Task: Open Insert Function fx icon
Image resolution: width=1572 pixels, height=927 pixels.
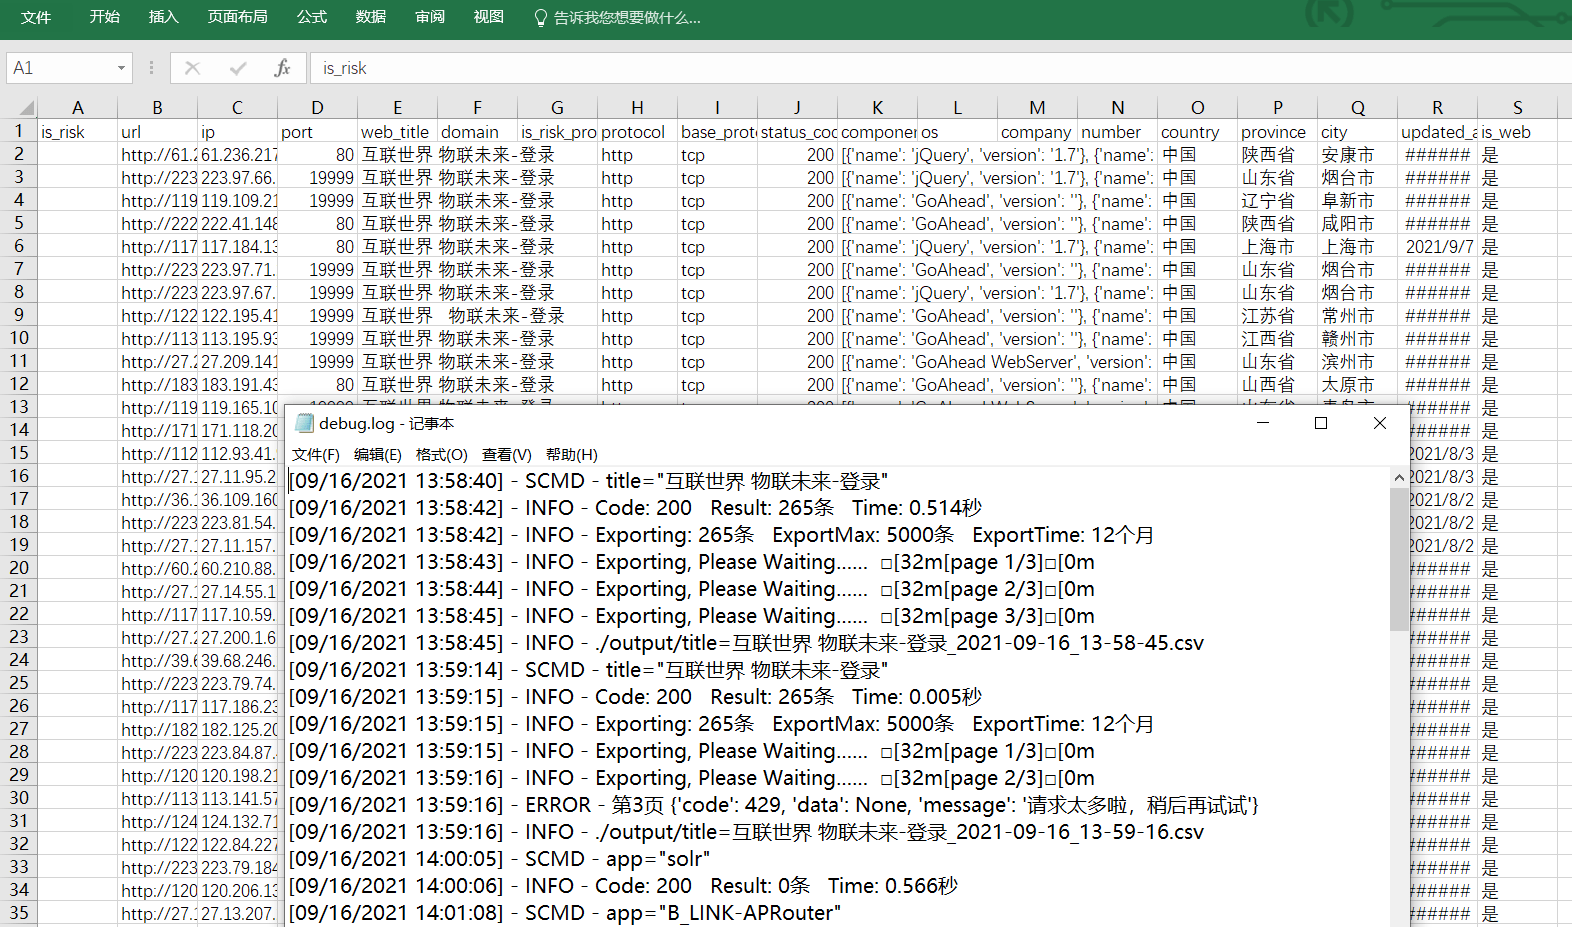Action: coord(283,68)
